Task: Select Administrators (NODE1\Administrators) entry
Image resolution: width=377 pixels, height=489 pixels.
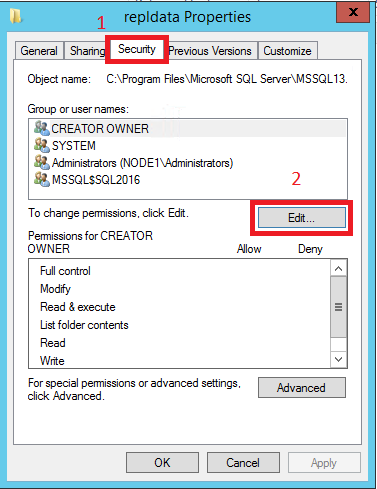Action: tap(188, 163)
